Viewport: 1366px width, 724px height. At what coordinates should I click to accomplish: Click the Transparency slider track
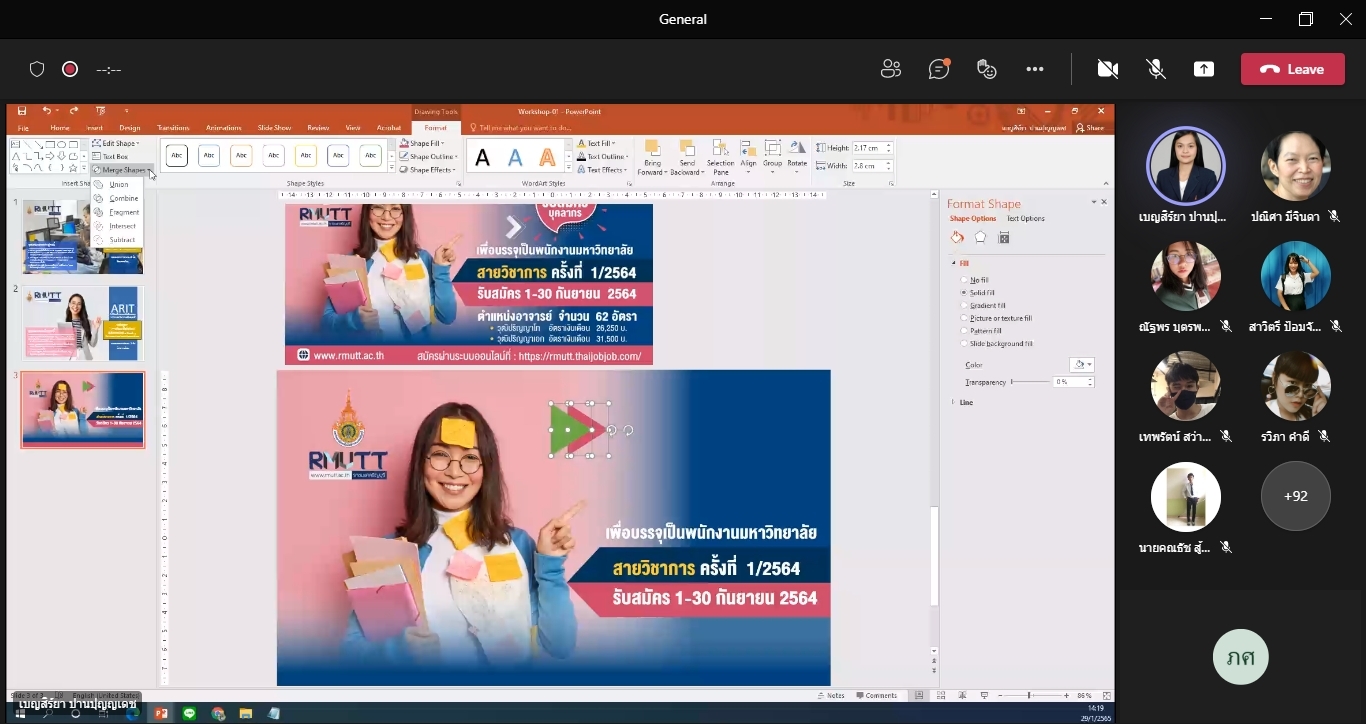(x=1031, y=382)
